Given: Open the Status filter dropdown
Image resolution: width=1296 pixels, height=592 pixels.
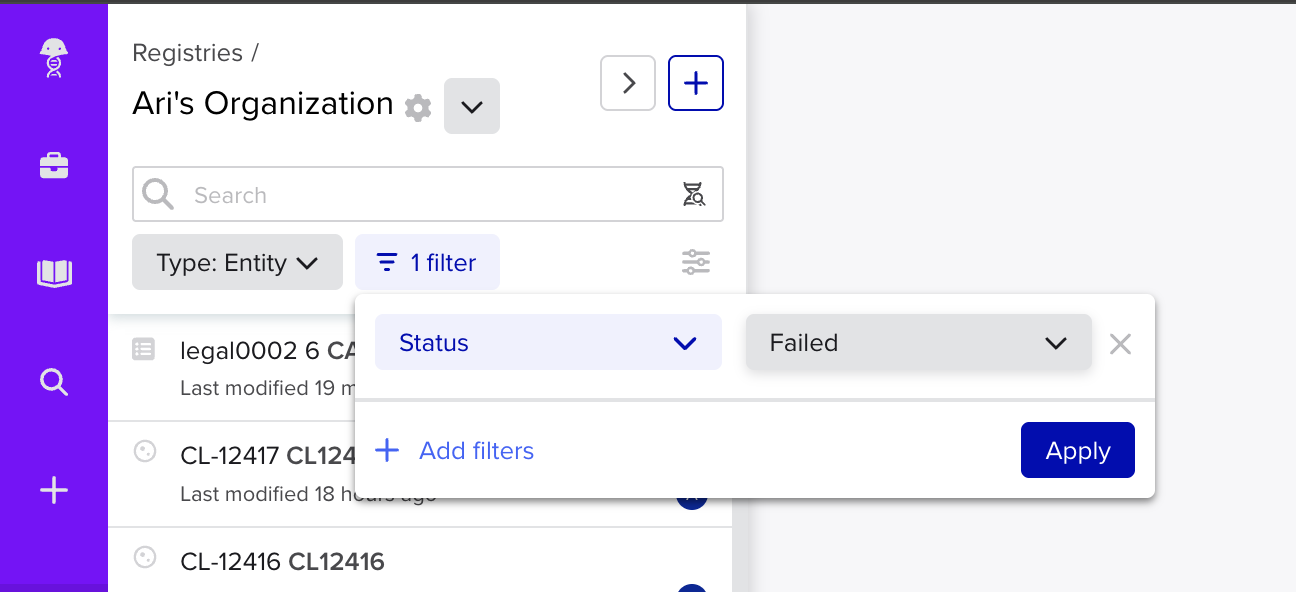Looking at the screenshot, I should 548,342.
